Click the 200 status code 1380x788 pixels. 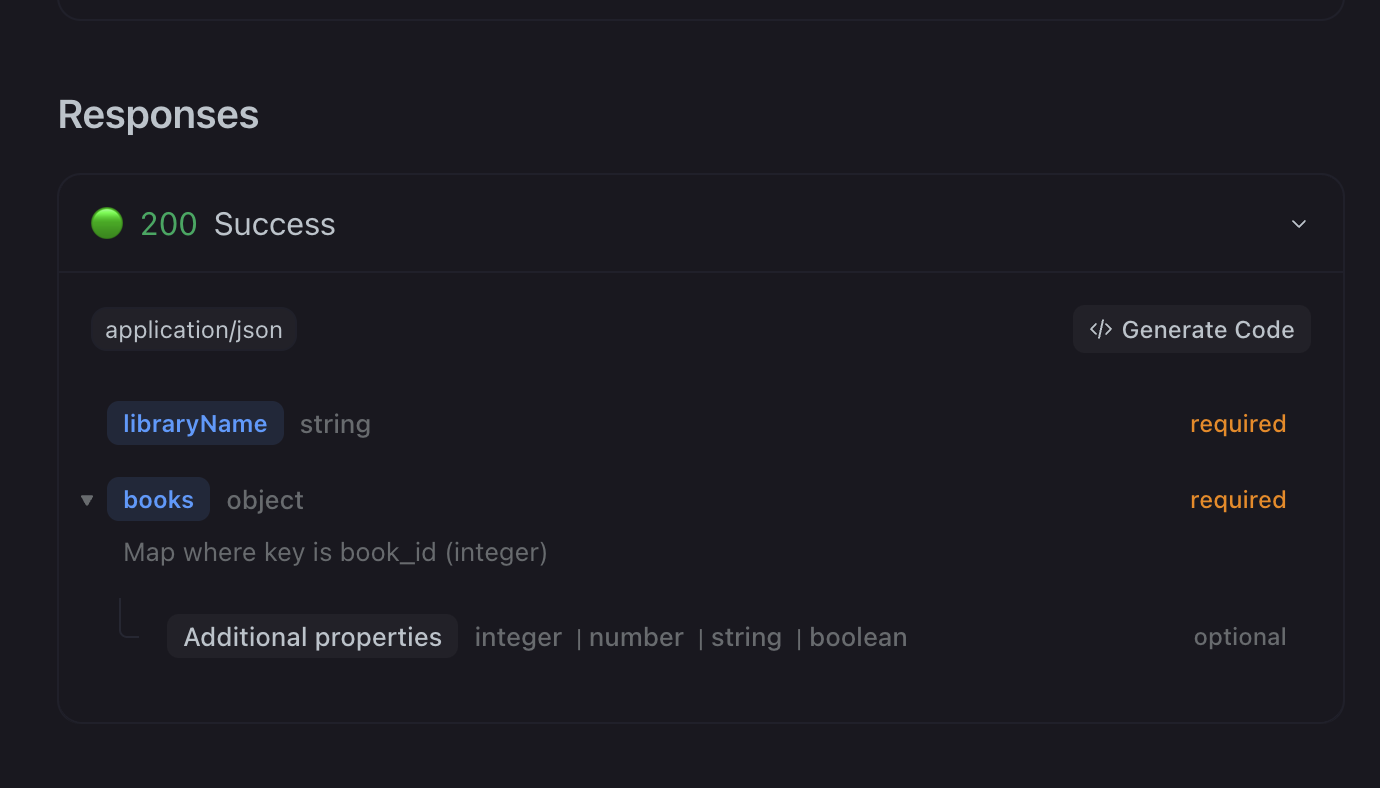[168, 224]
